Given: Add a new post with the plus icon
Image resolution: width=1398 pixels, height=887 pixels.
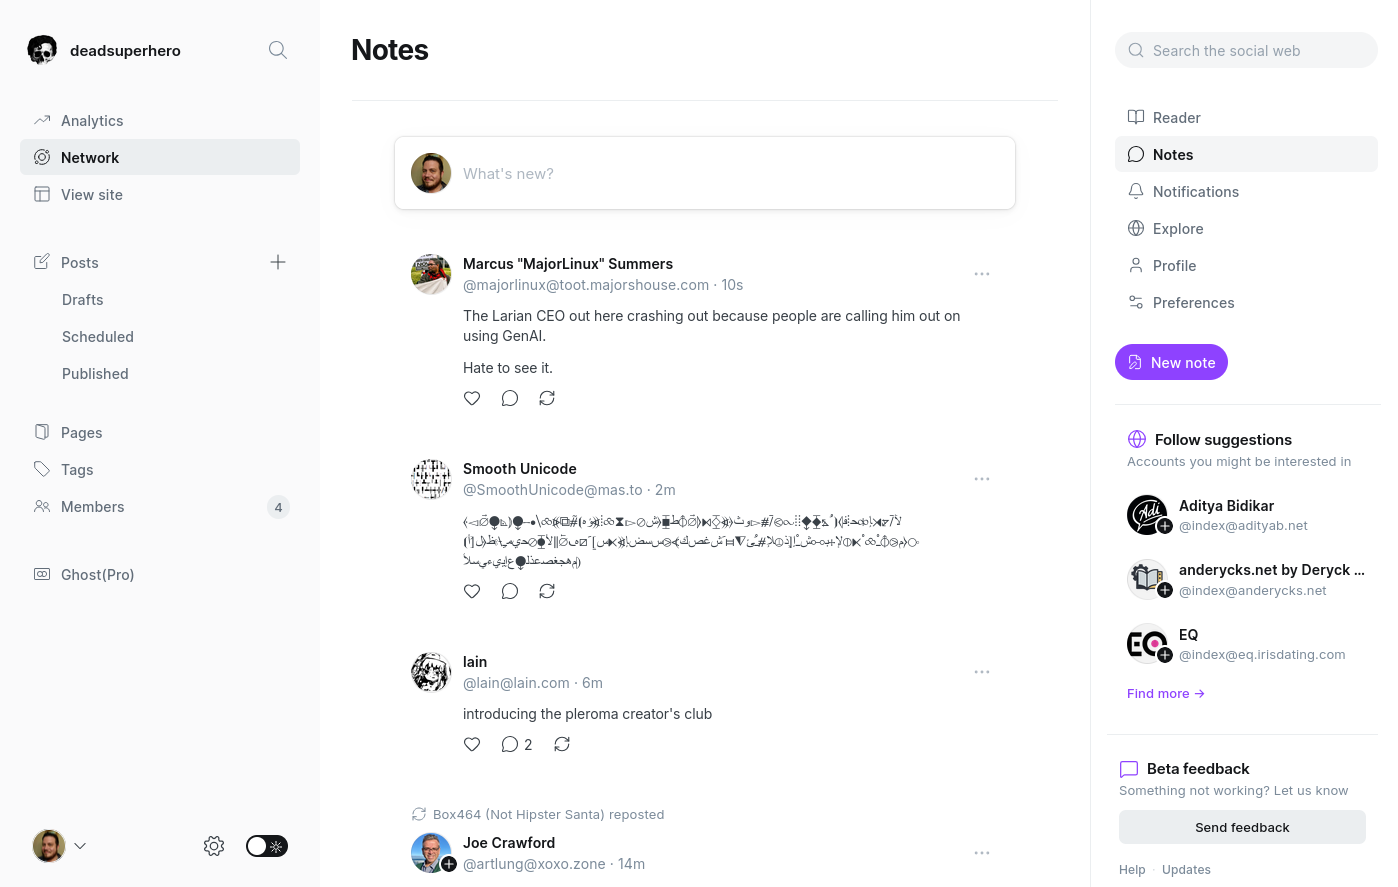Looking at the screenshot, I should click(278, 262).
